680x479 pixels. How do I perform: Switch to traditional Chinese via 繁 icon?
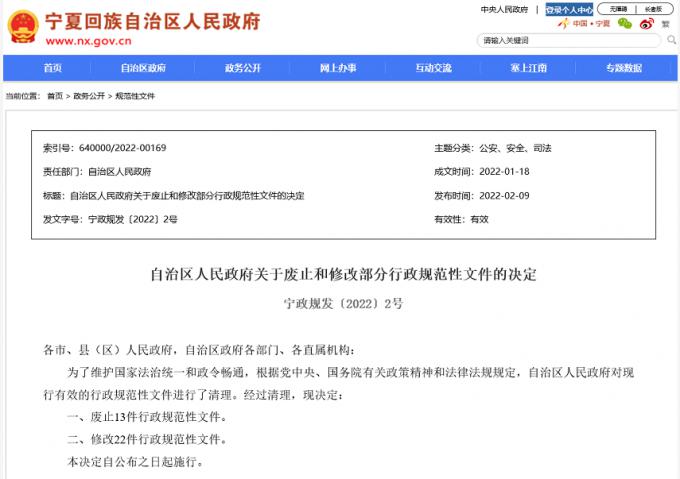click(666, 24)
